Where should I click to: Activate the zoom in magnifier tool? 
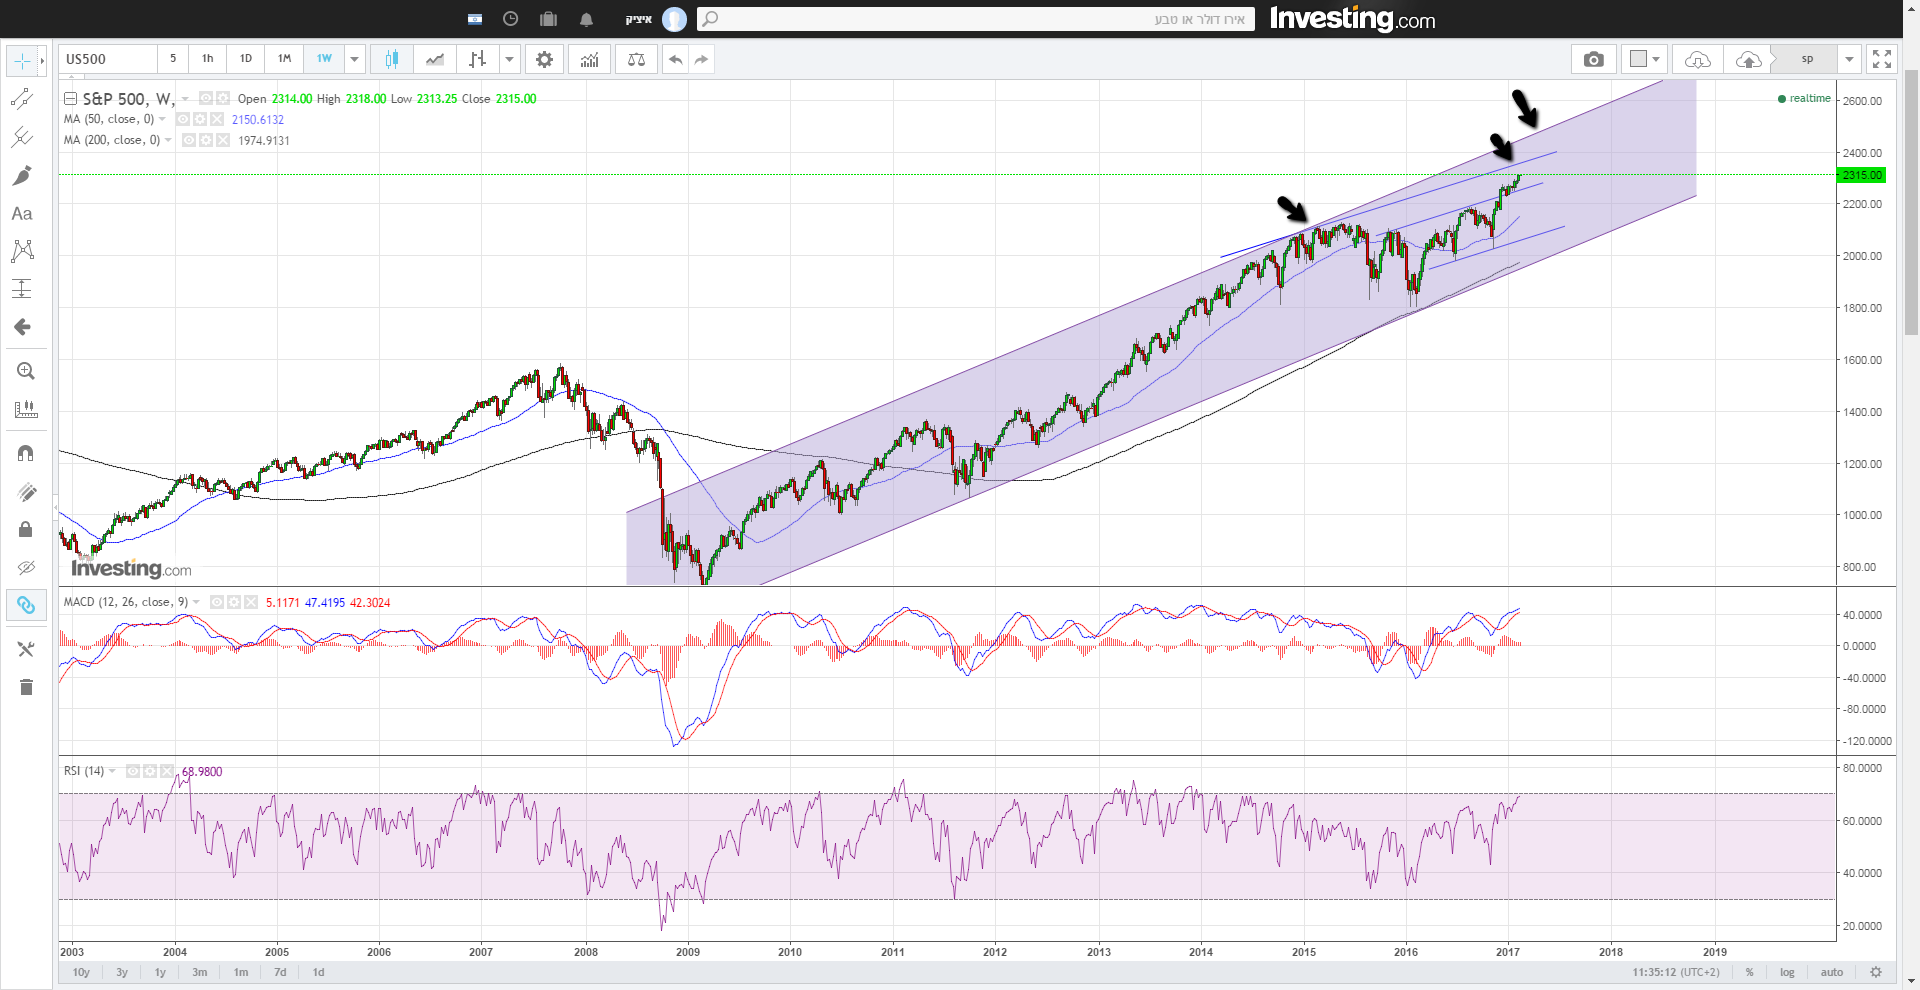(x=26, y=371)
